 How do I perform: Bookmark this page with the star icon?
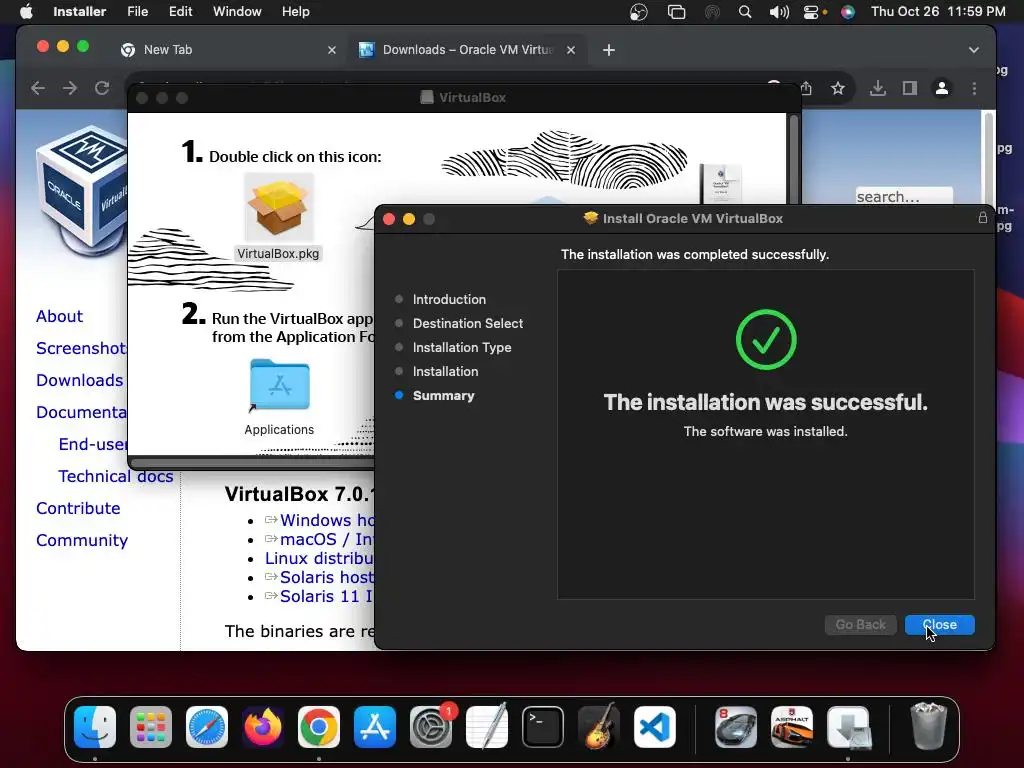(x=838, y=88)
